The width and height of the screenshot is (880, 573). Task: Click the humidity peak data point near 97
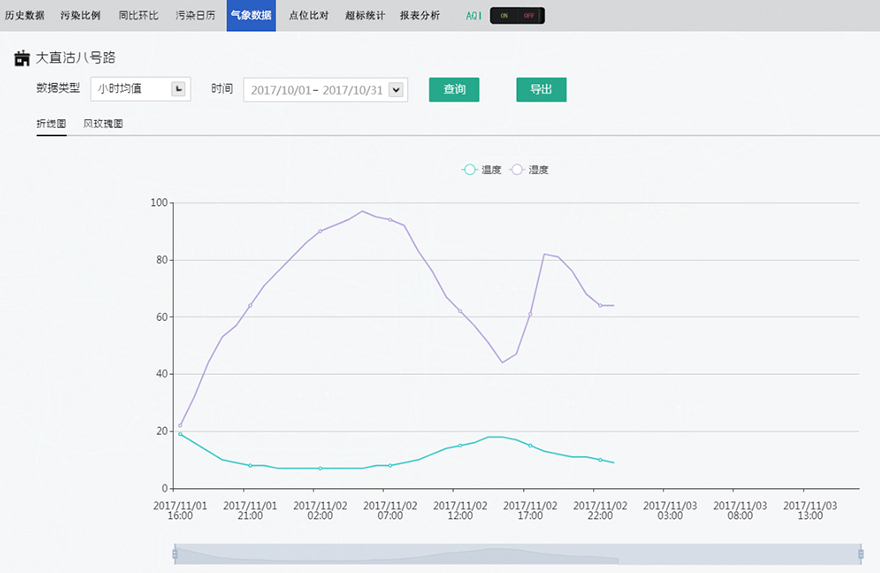pyautogui.click(x=362, y=211)
